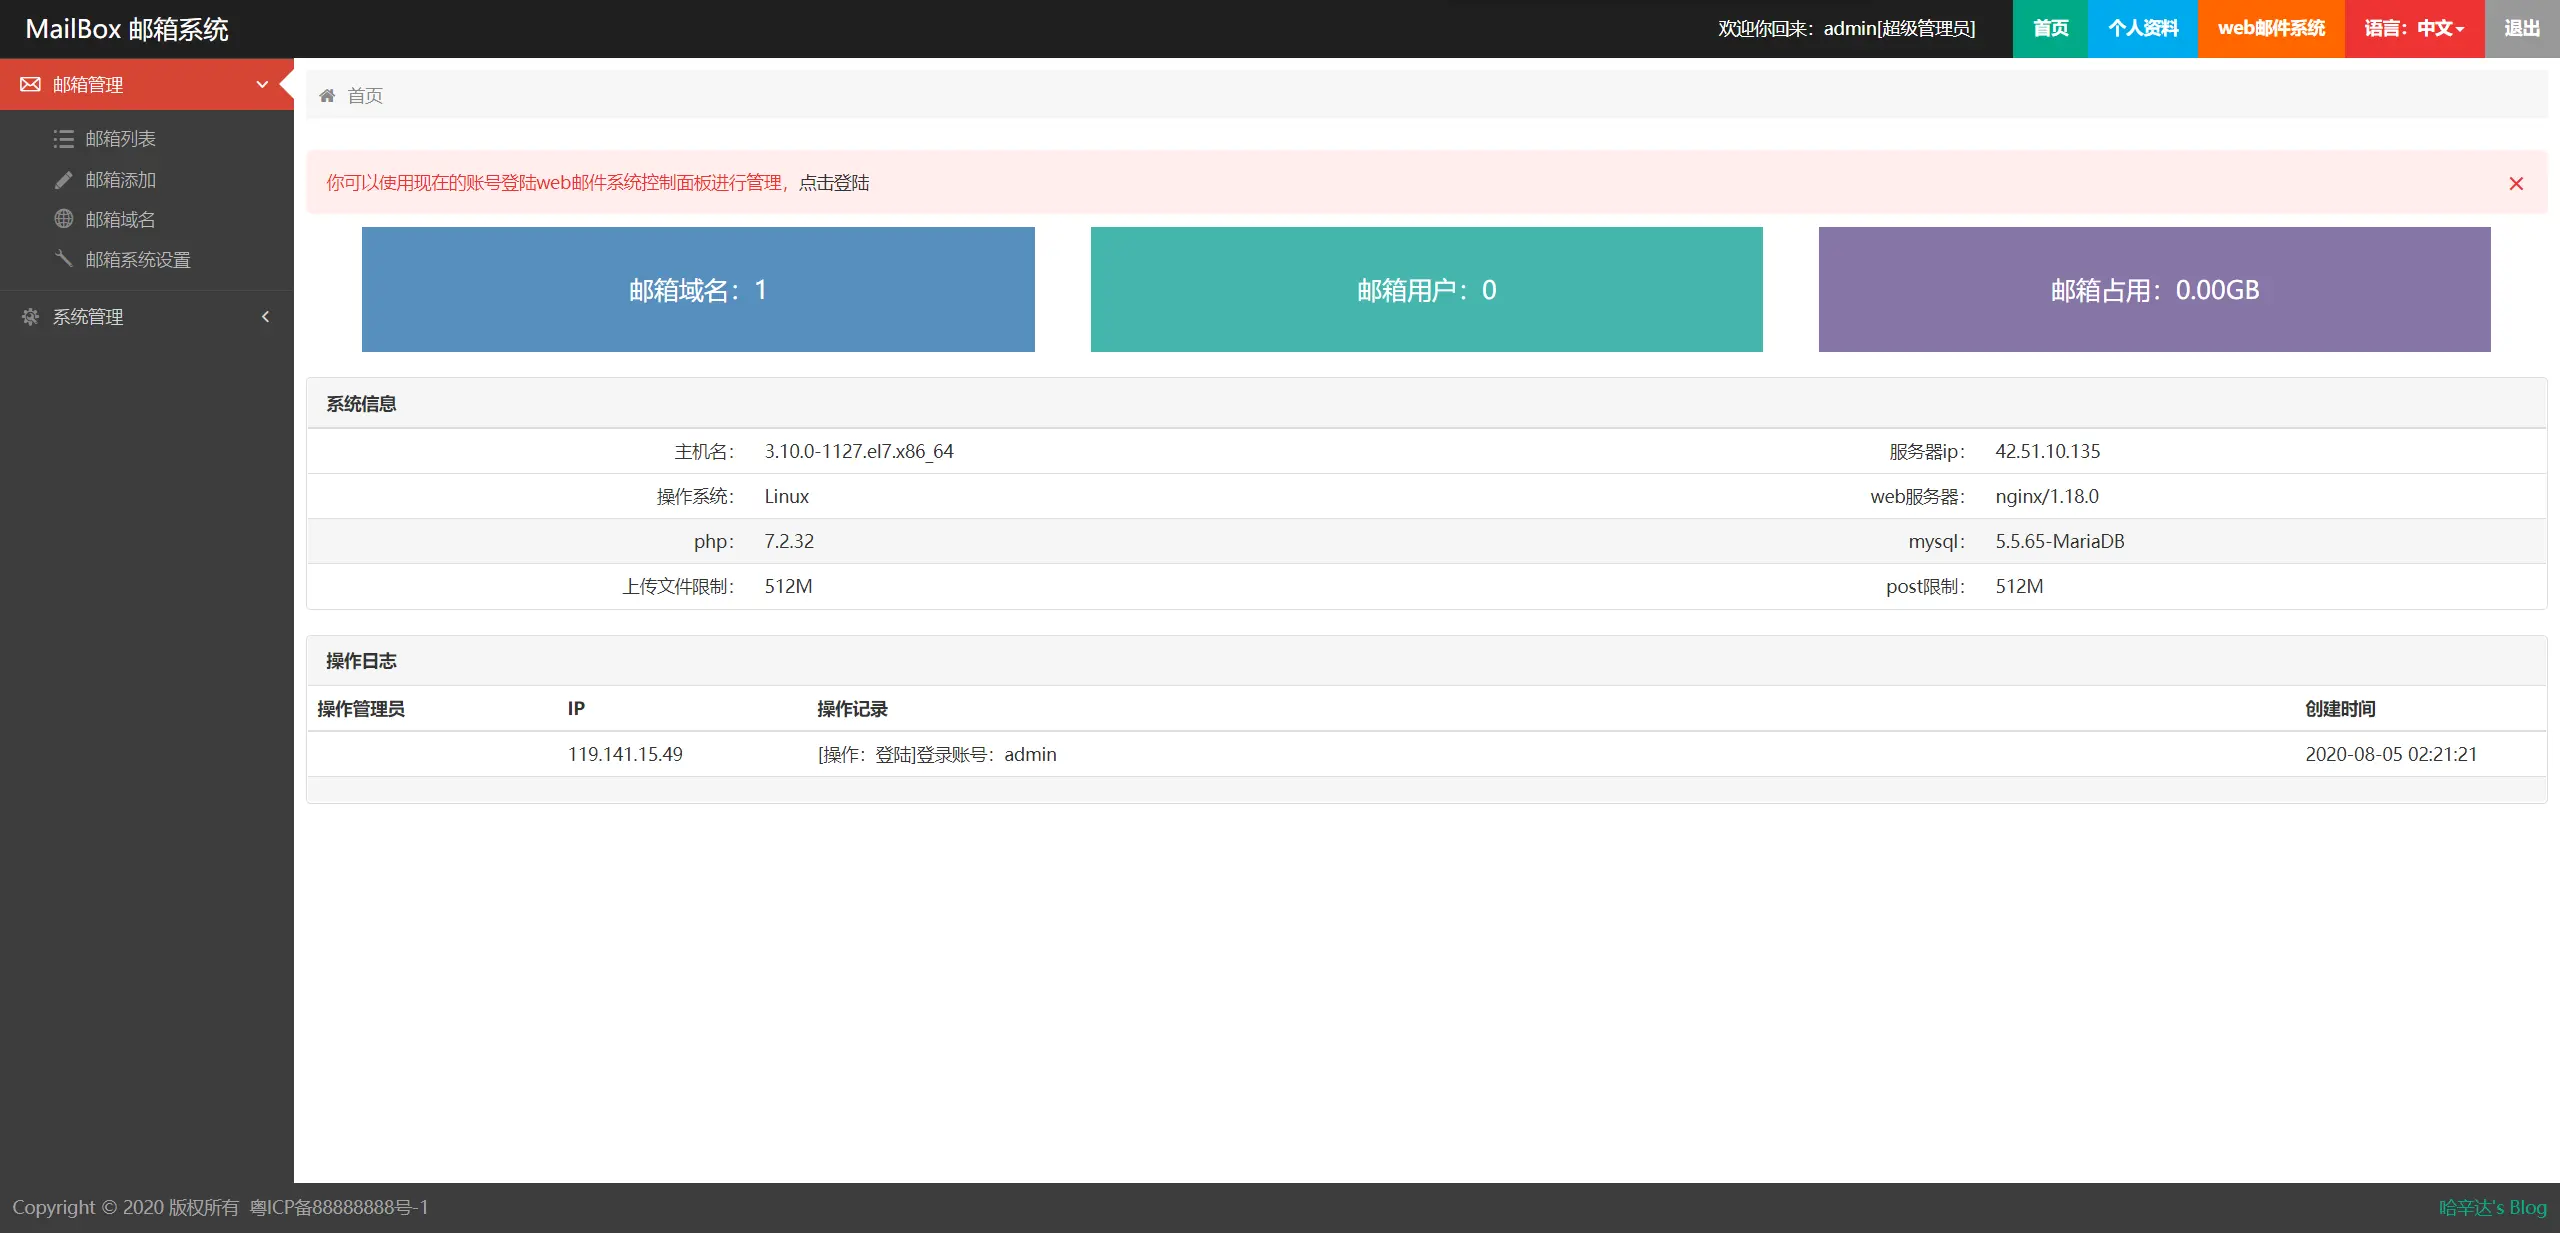Click the 邮箱用户：0 teal card
This screenshot has width=2560, height=1233.
pos(1427,290)
